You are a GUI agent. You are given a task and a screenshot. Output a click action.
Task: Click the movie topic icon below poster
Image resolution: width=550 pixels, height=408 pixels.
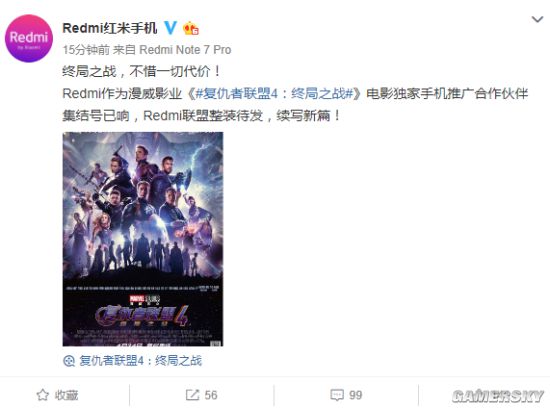click(69, 361)
